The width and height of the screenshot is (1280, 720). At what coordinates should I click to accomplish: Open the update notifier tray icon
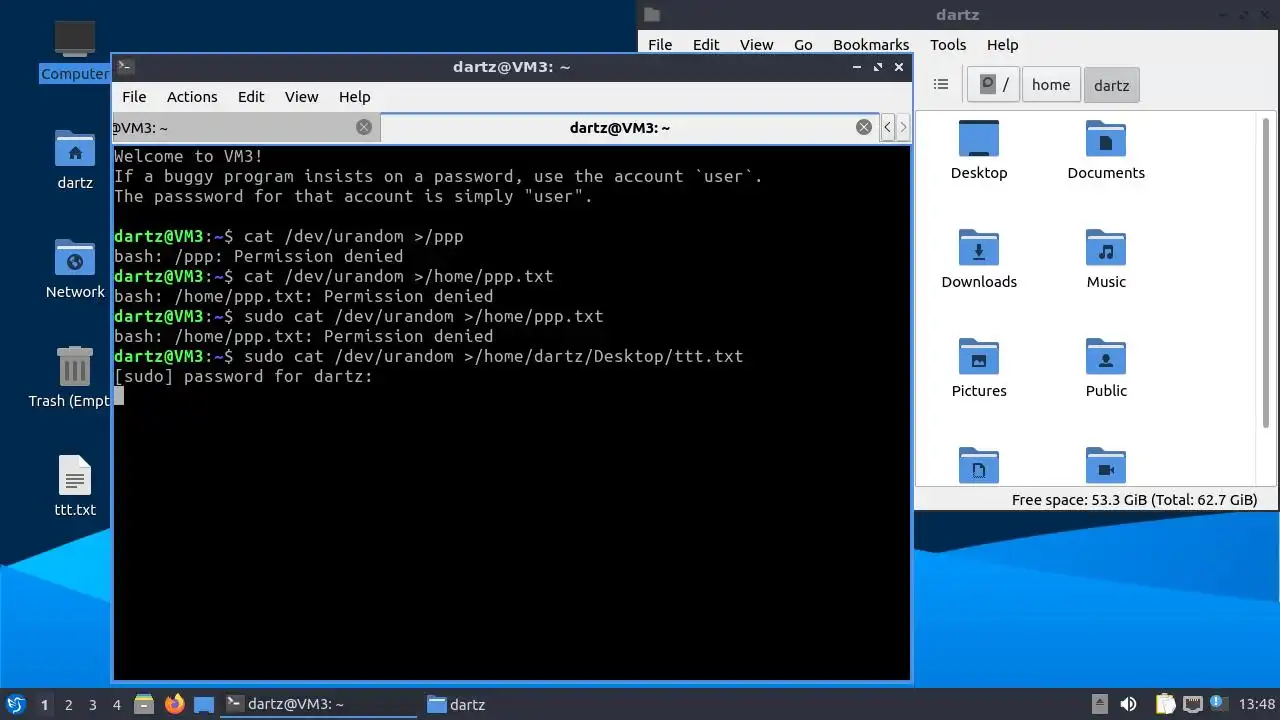coord(1219,704)
